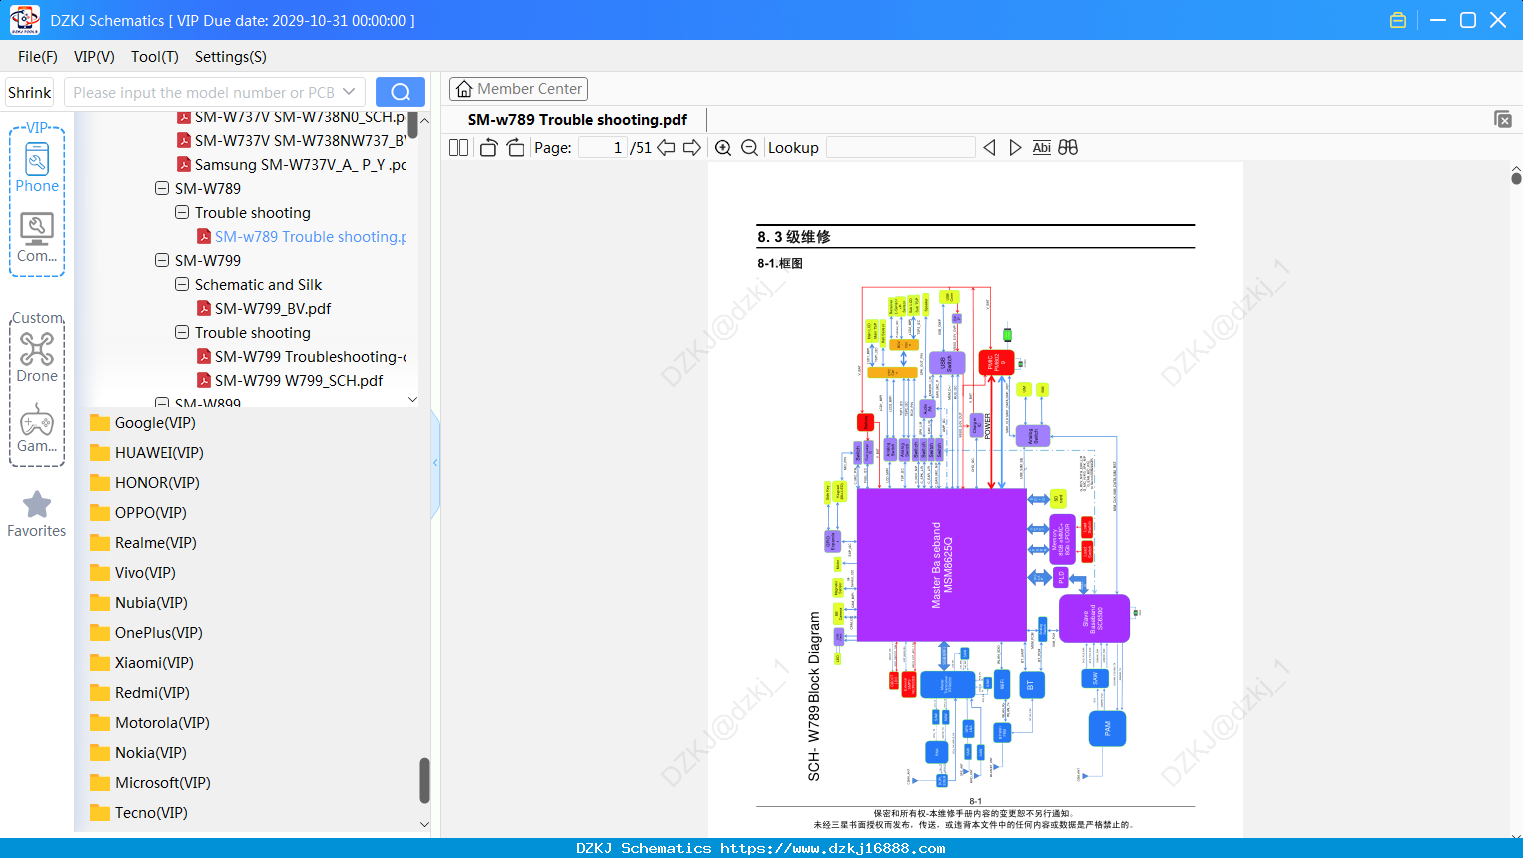1523x858 pixels.
Task: Click the brand list scrollbar thumb
Action: (424, 780)
